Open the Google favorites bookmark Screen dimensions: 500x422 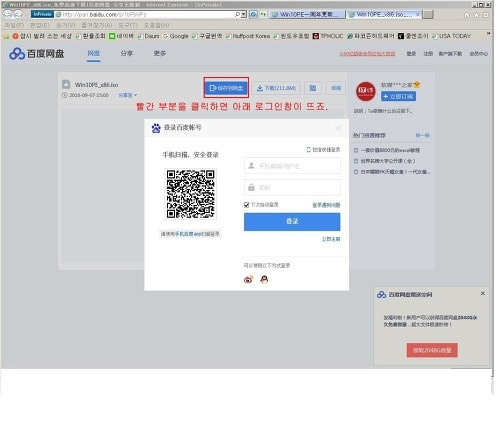point(176,36)
